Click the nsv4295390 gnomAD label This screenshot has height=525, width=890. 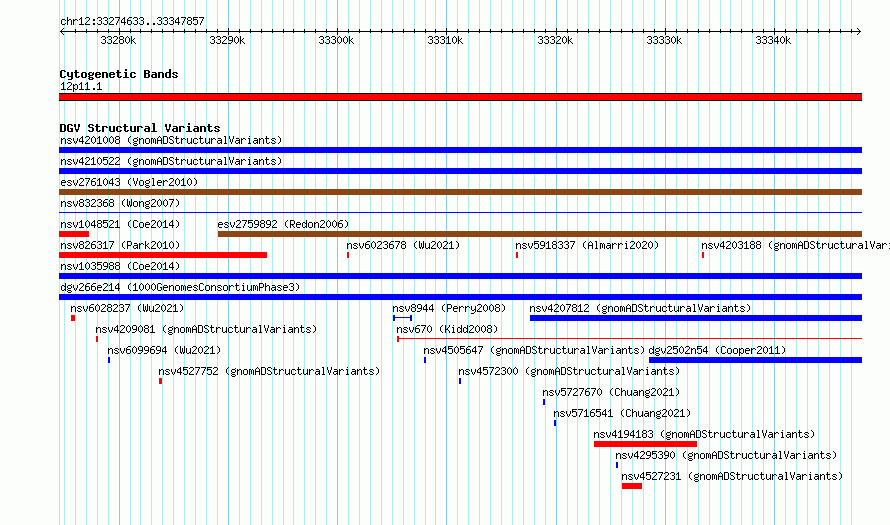pos(726,455)
